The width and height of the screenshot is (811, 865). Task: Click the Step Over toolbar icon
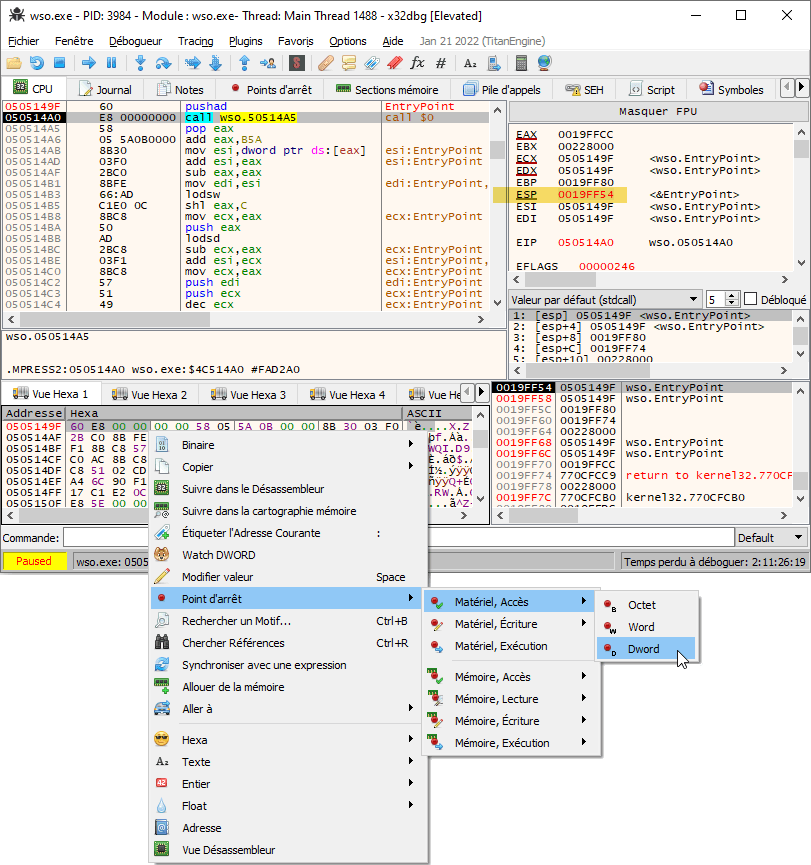[x=163, y=63]
